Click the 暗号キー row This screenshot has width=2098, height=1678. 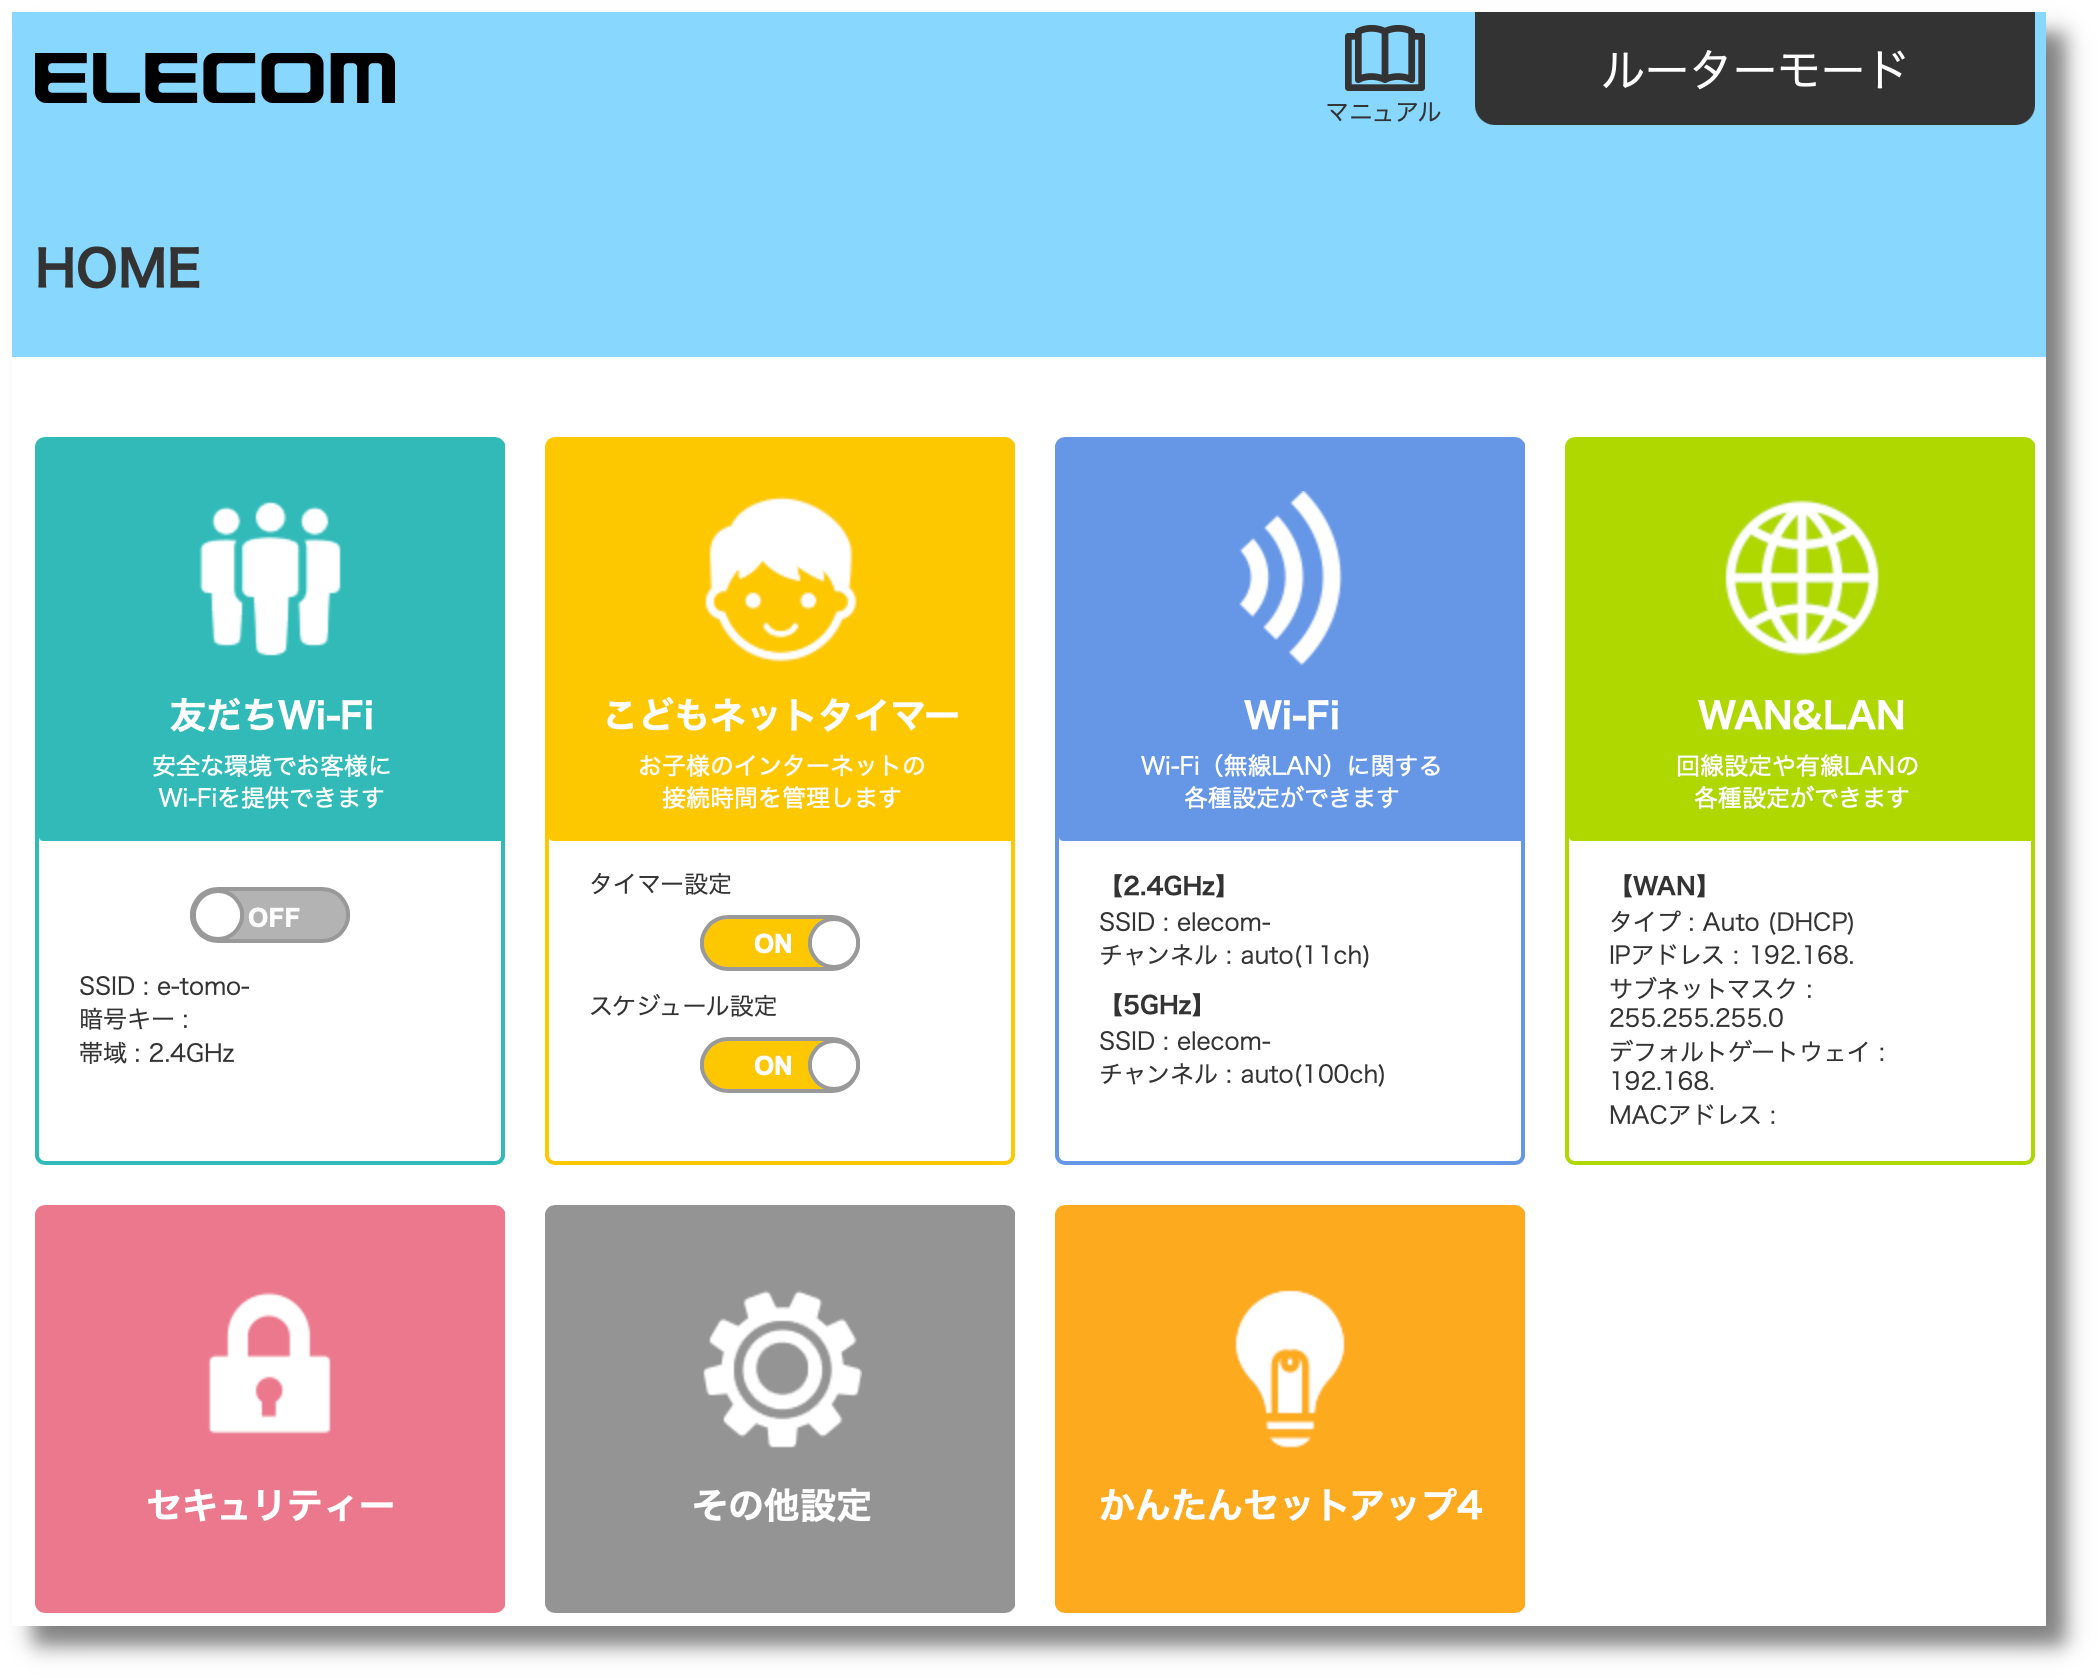pyautogui.click(x=134, y=1019)
